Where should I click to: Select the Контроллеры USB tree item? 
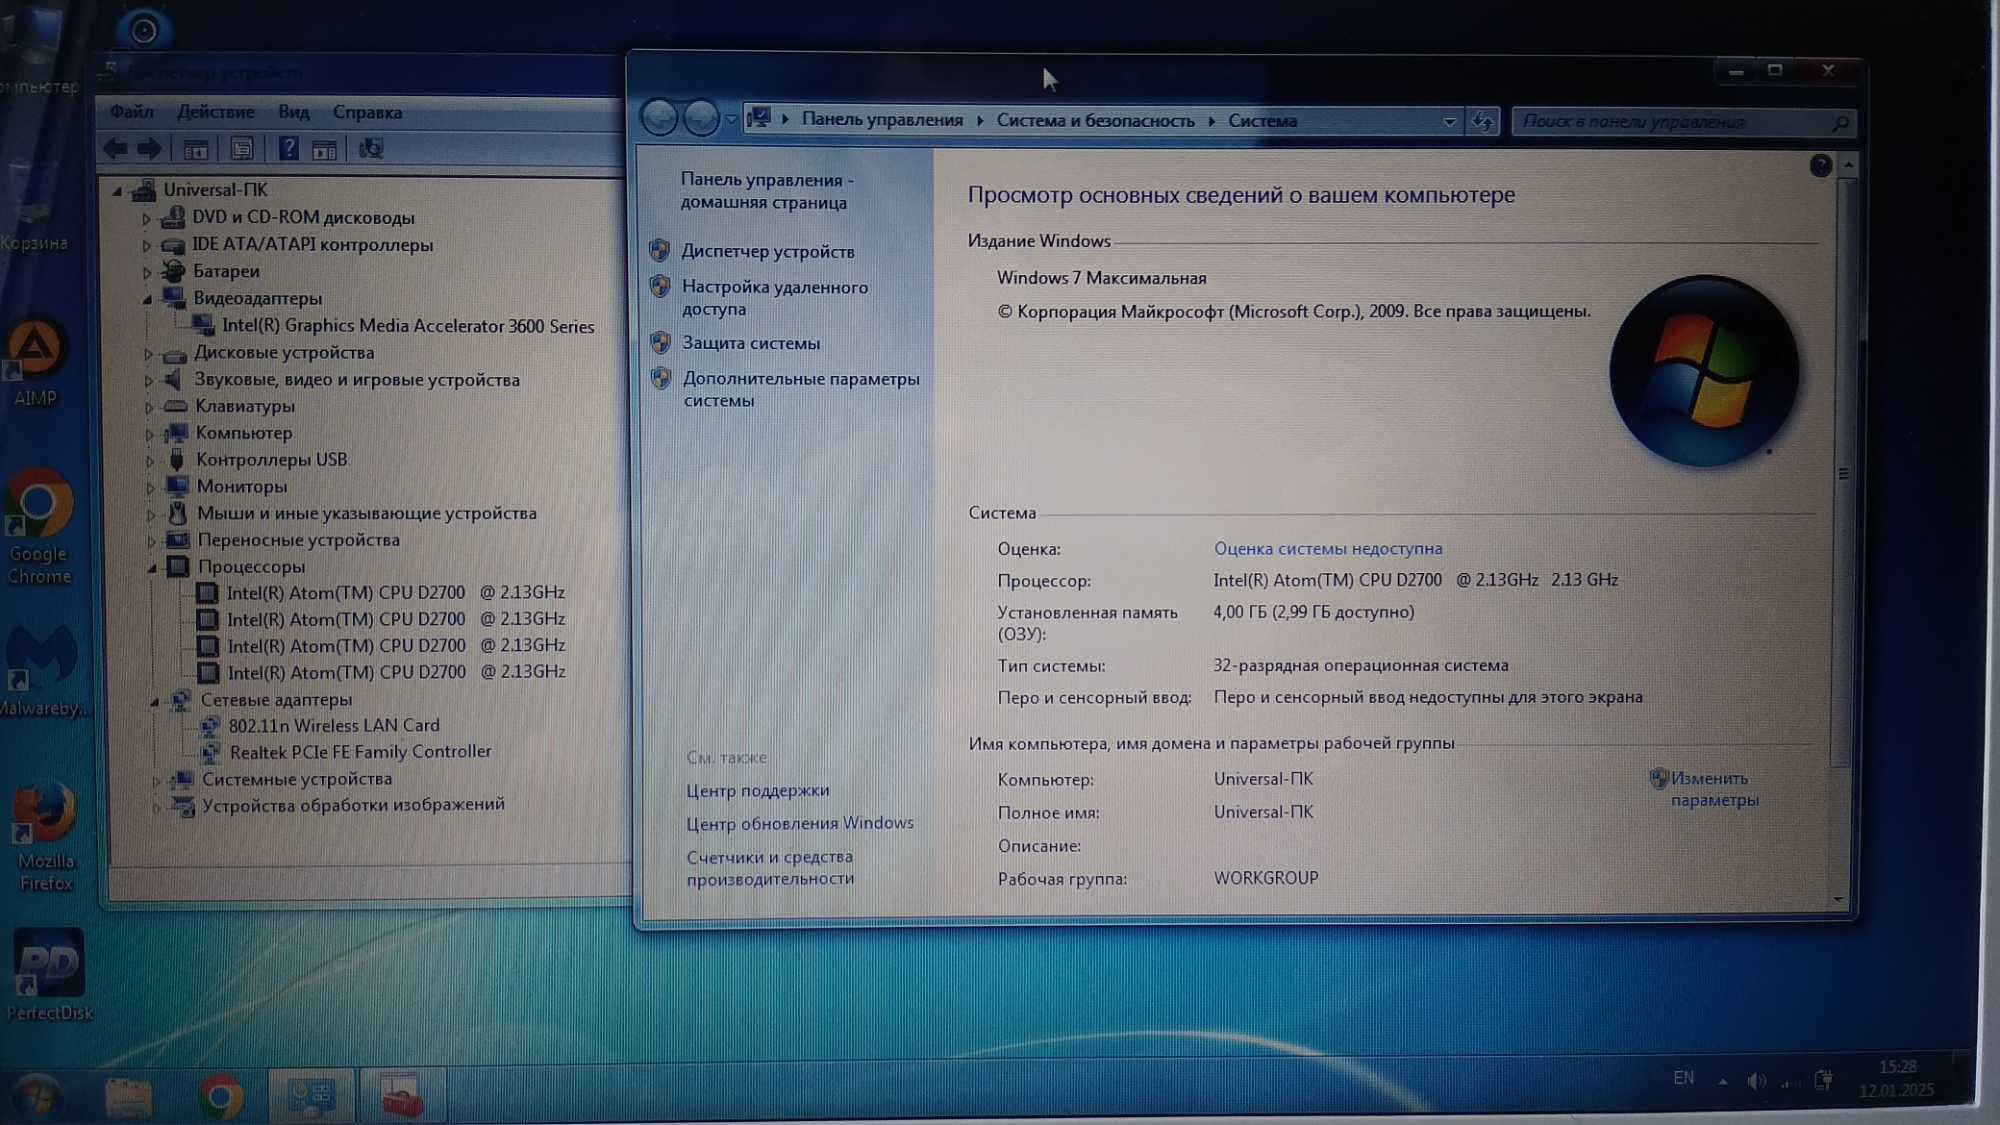[272, 460]
